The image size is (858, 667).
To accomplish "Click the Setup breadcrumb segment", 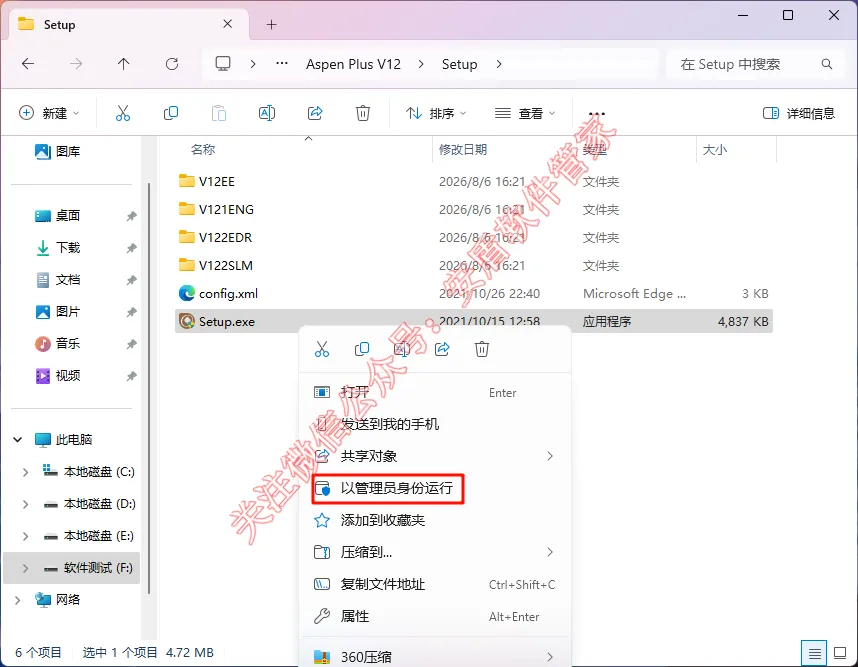I will pos(459,64).
